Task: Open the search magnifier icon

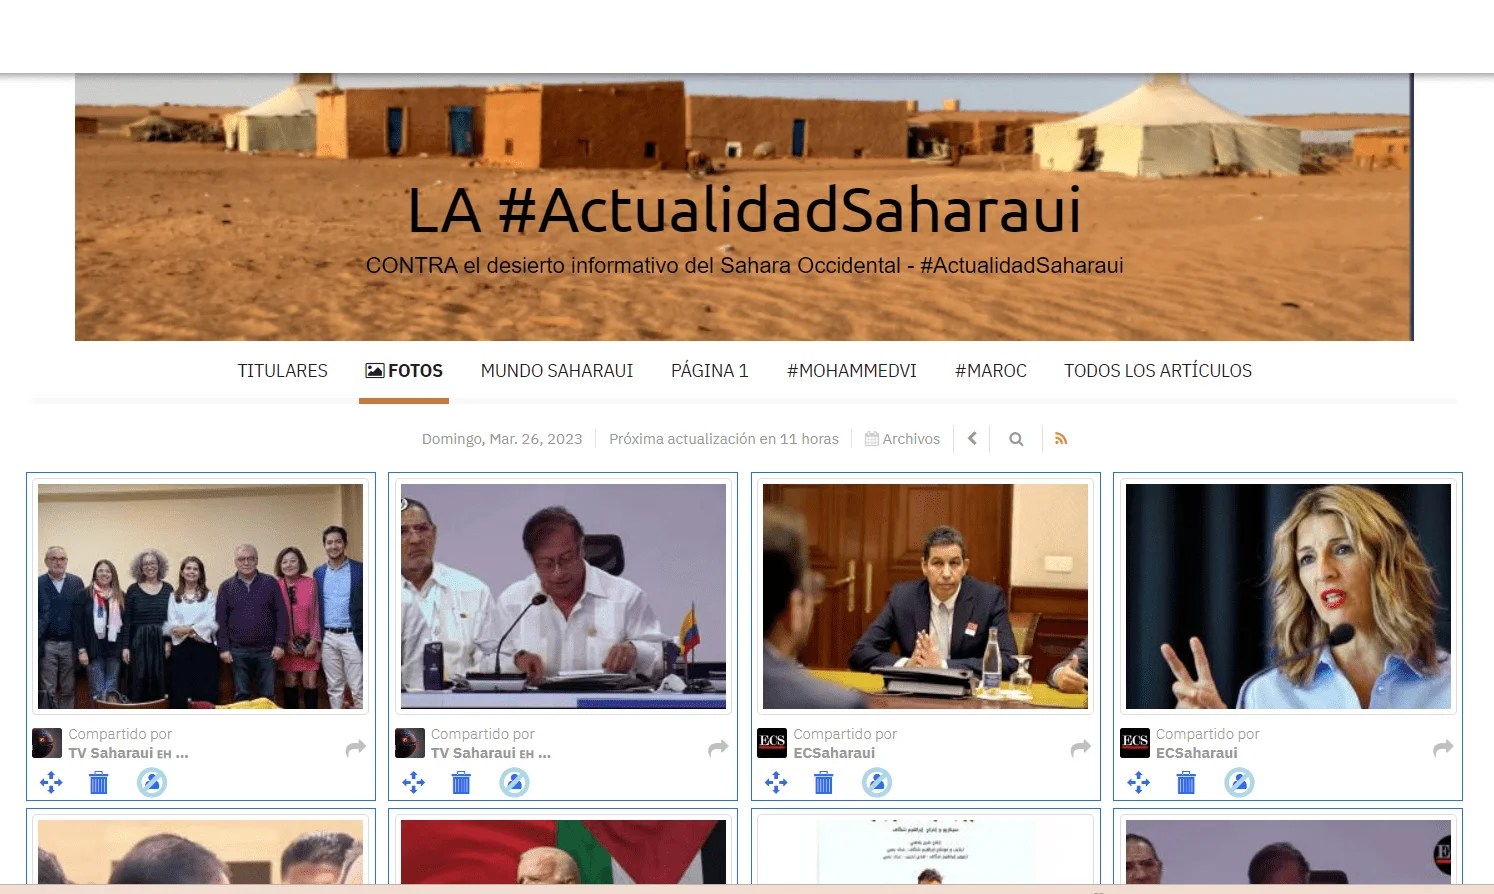Action: tap(1016, 439)
